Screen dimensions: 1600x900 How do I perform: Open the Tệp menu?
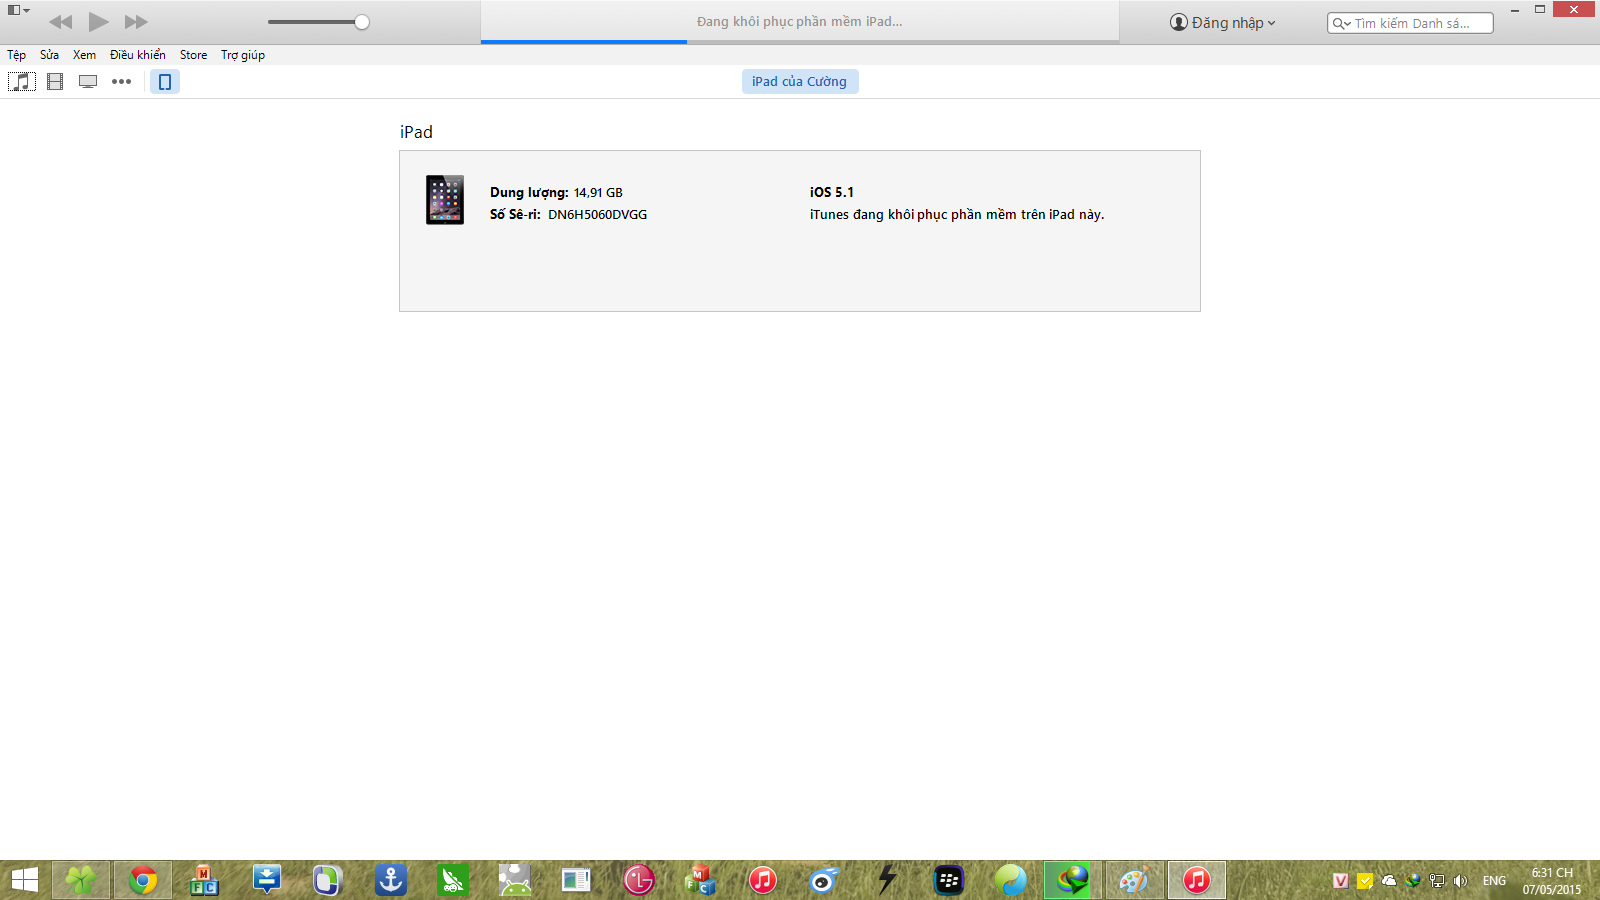point(16,55)
